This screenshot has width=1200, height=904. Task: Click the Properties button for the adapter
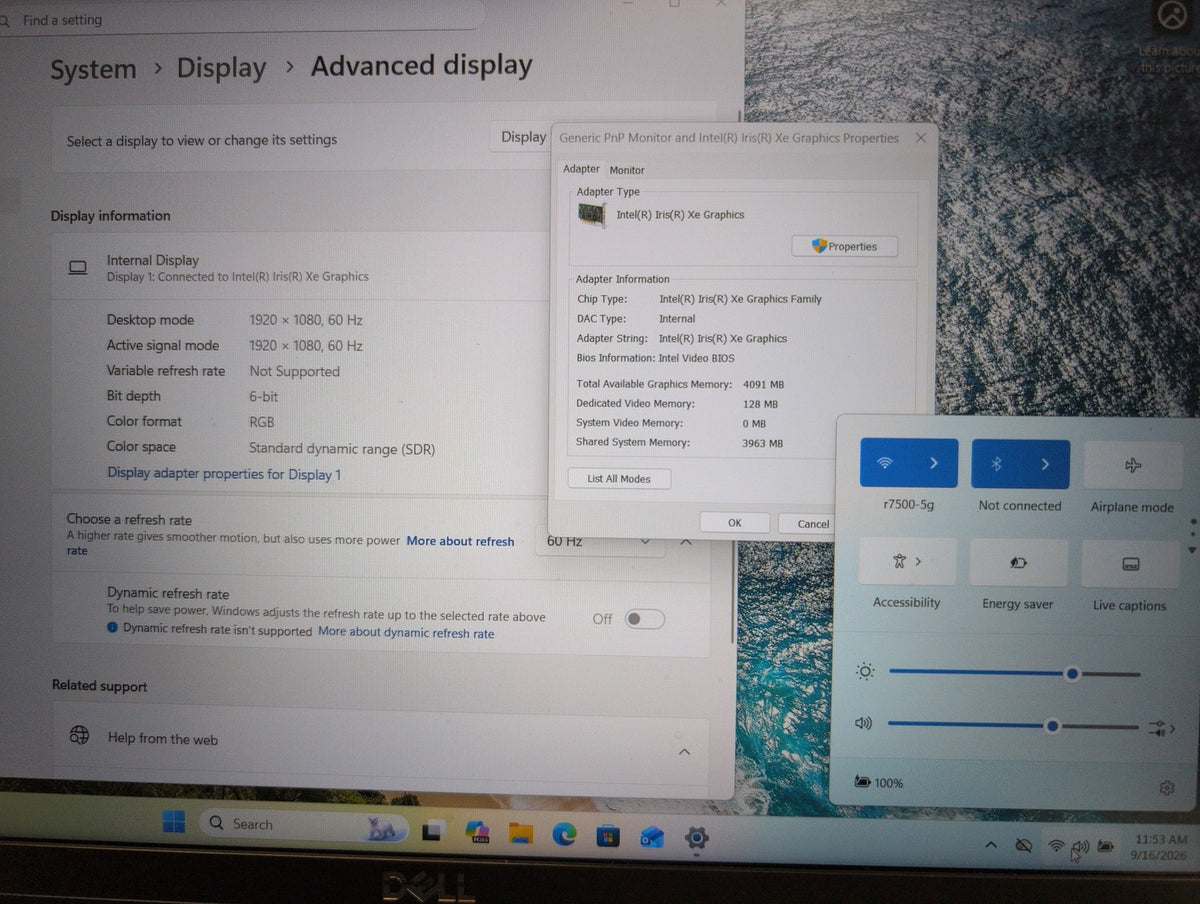pos(845,246)
